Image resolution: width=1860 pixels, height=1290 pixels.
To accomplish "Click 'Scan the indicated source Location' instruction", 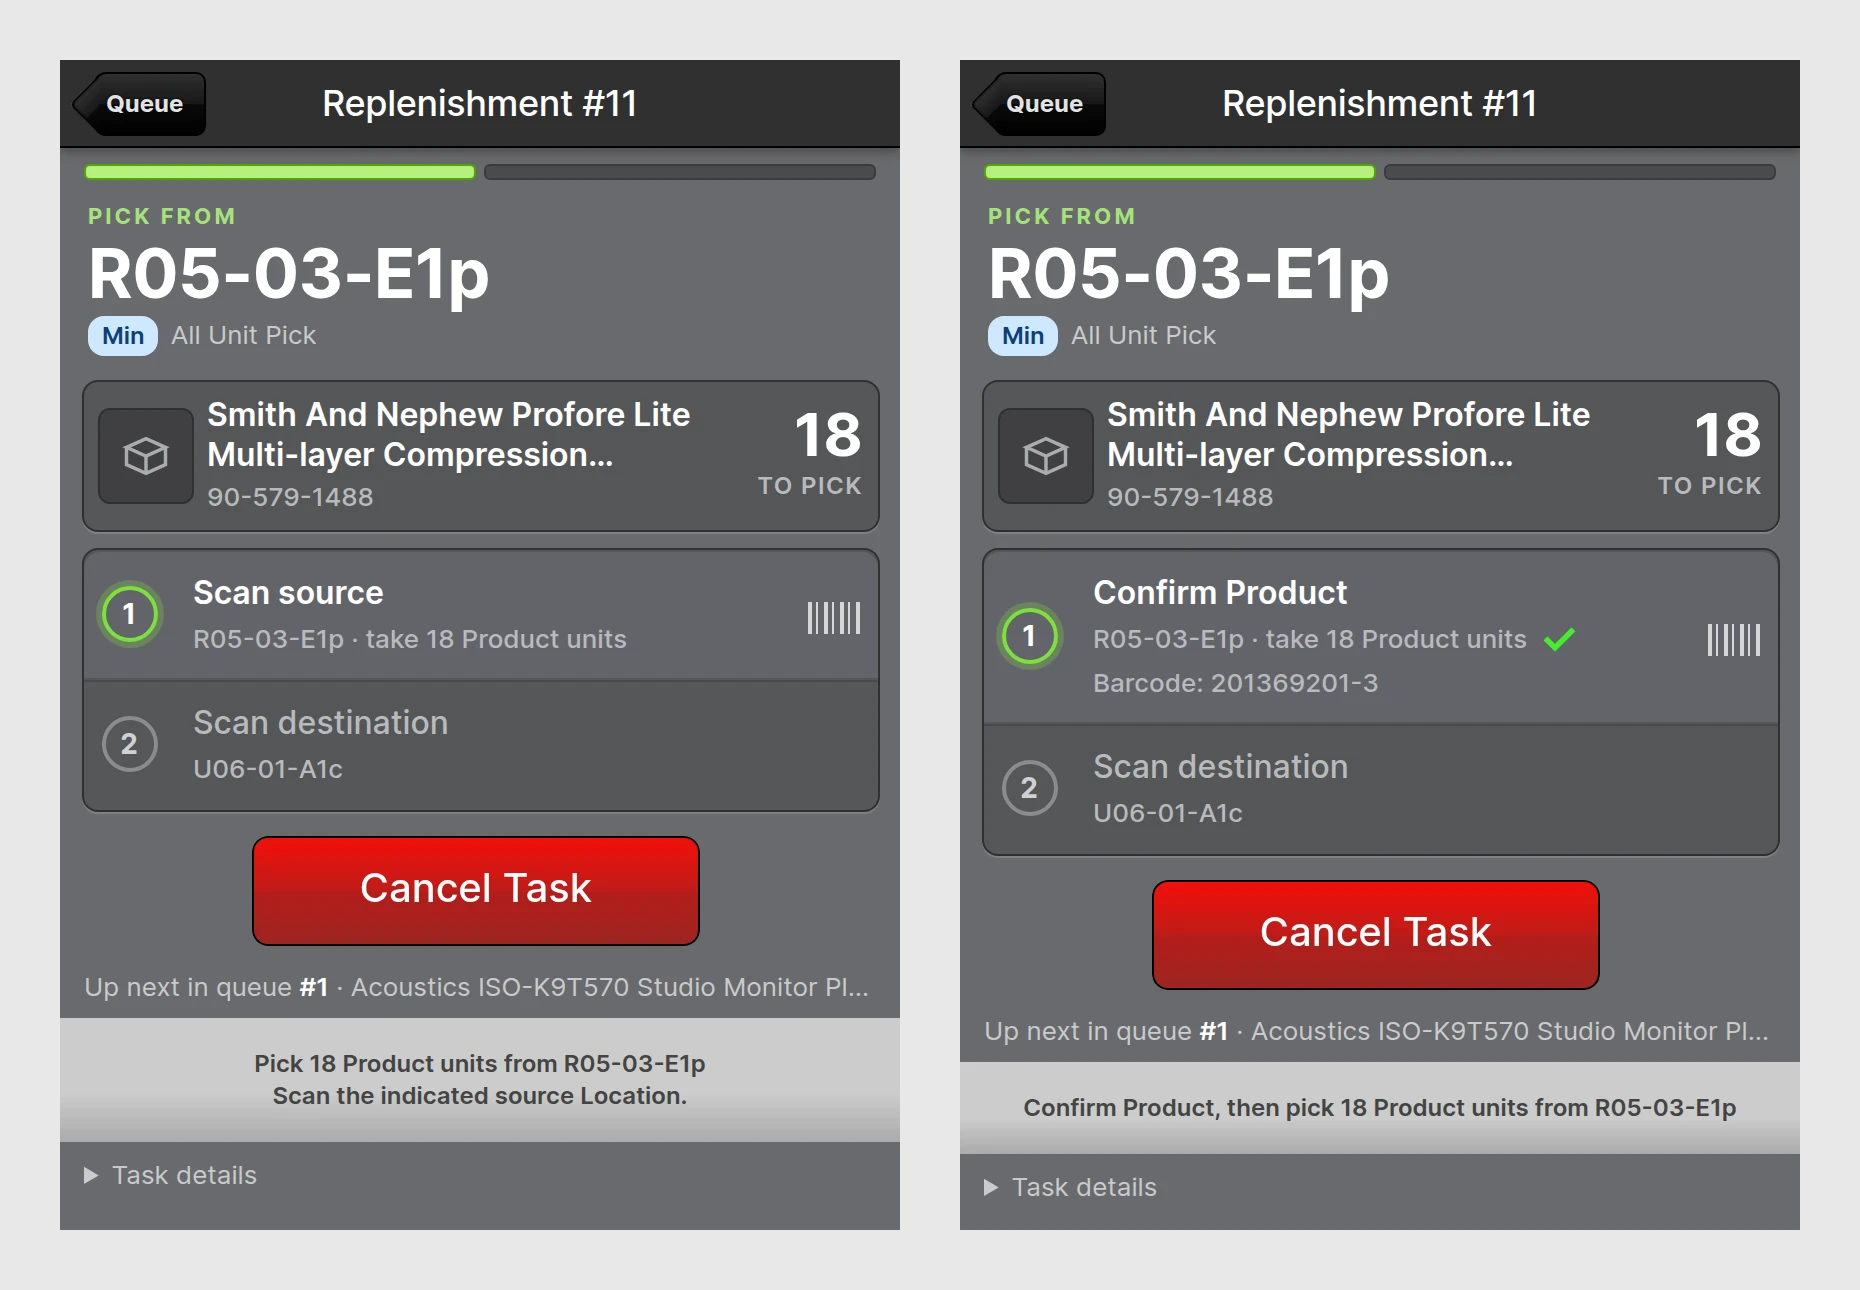I will pos(480,1096).
